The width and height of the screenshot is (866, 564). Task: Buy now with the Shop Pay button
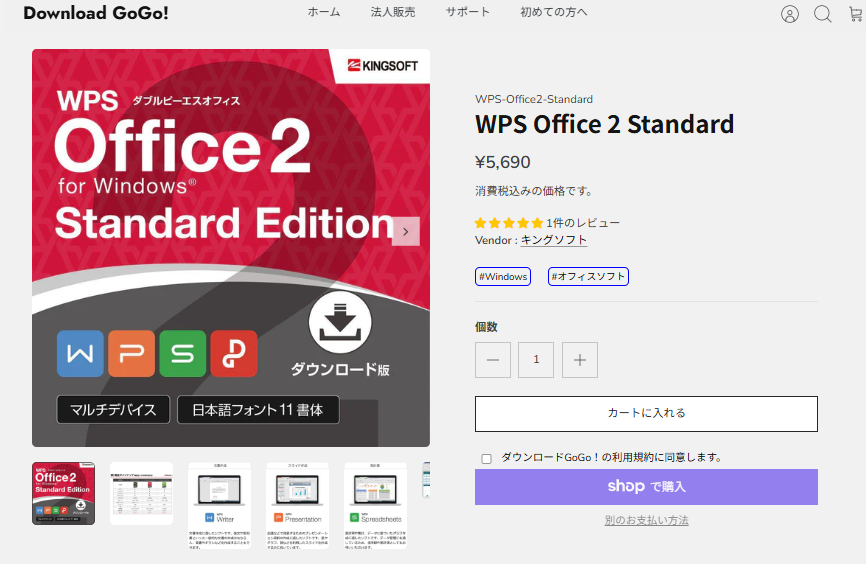tap(646, 487)
